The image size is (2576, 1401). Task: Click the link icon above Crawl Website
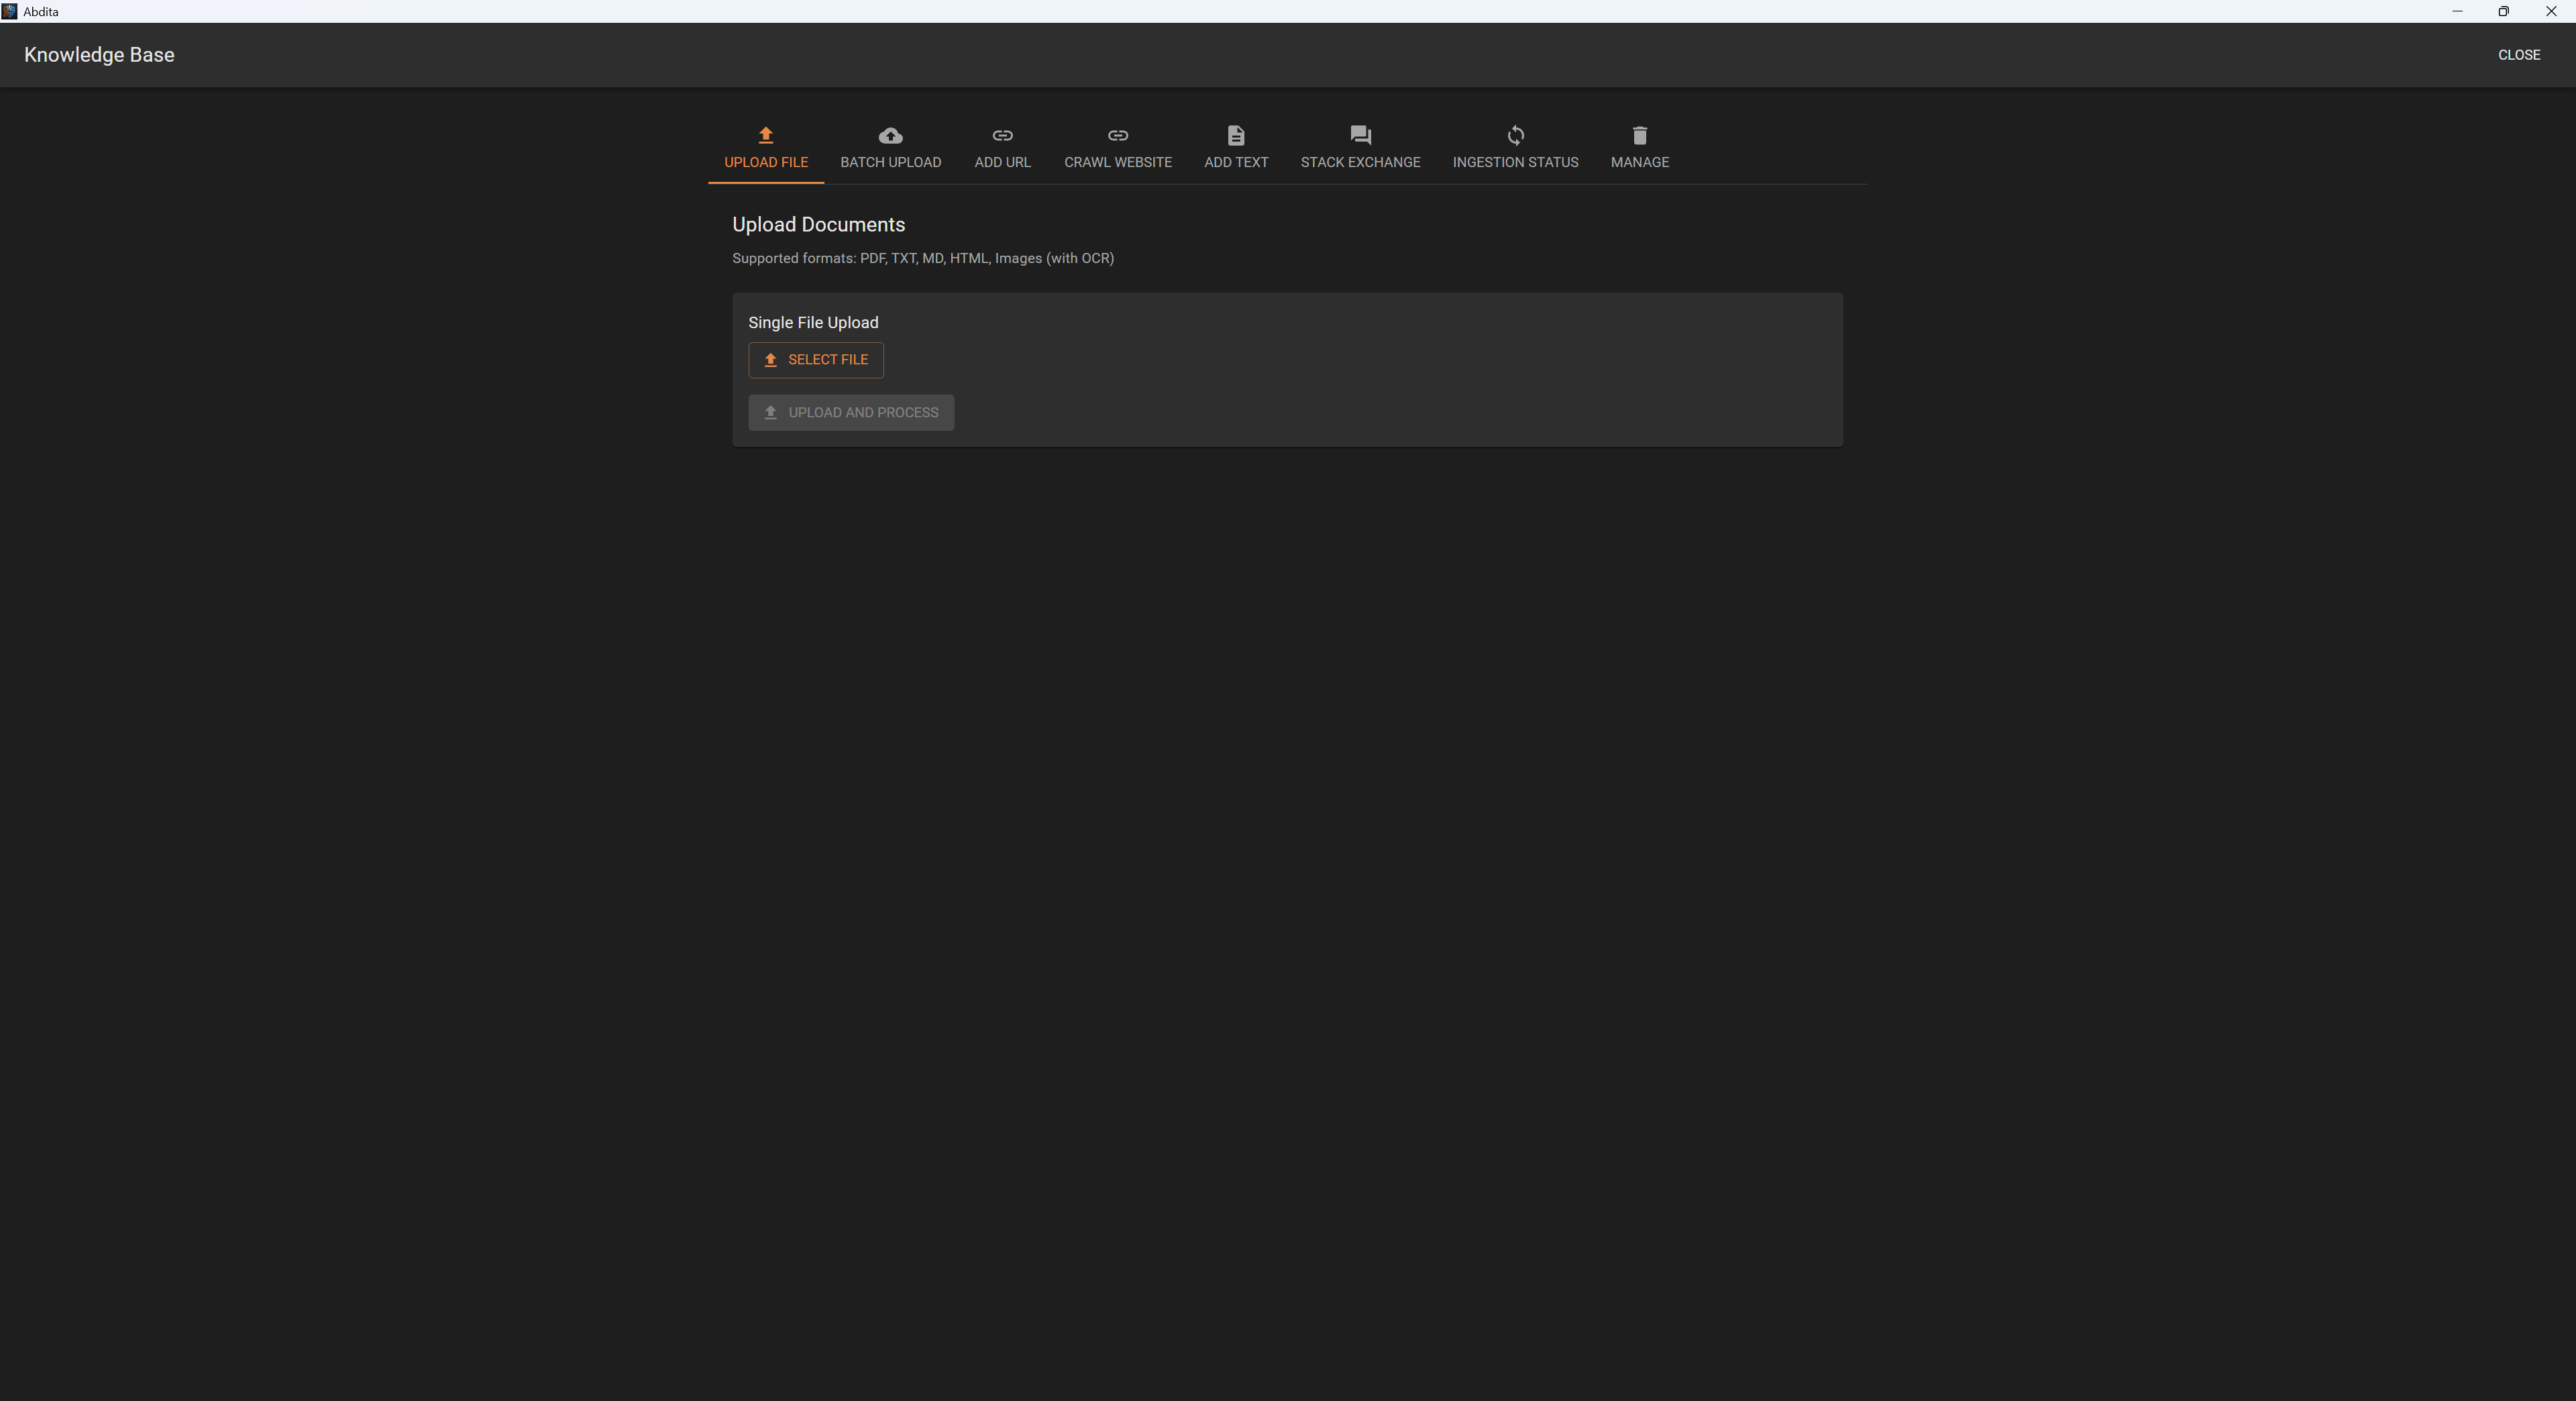pos(1117,135)
